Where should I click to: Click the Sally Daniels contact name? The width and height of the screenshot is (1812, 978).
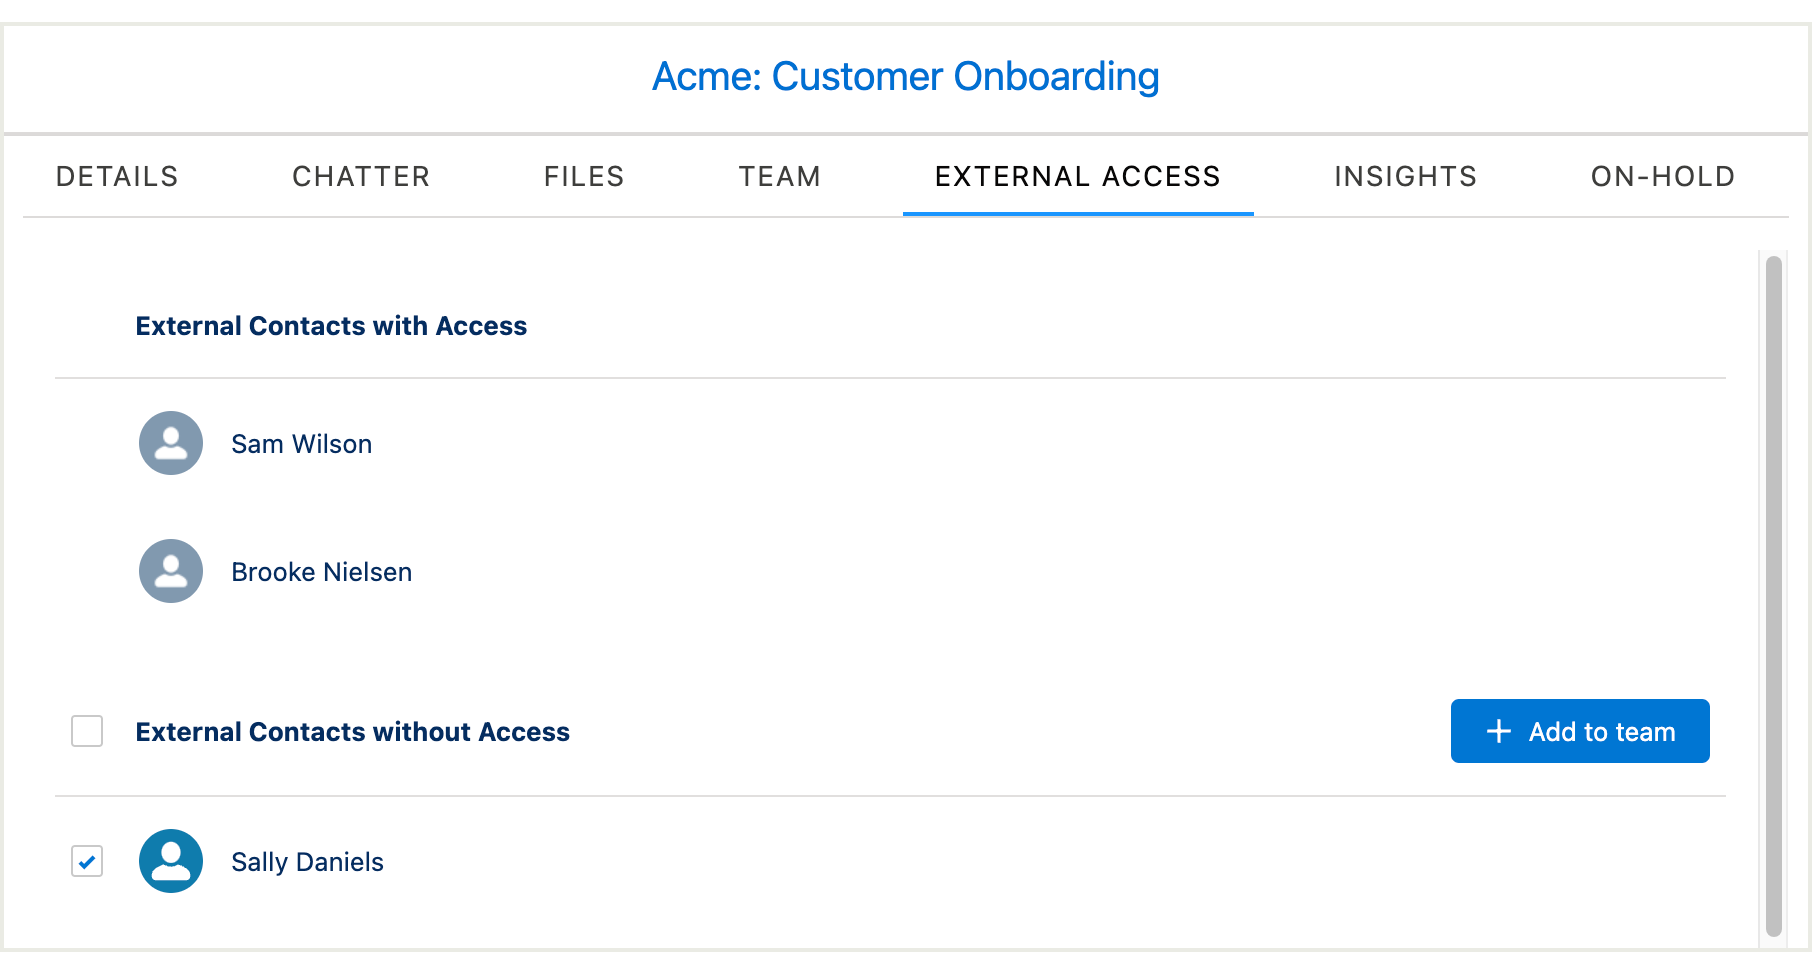point(307,861)
